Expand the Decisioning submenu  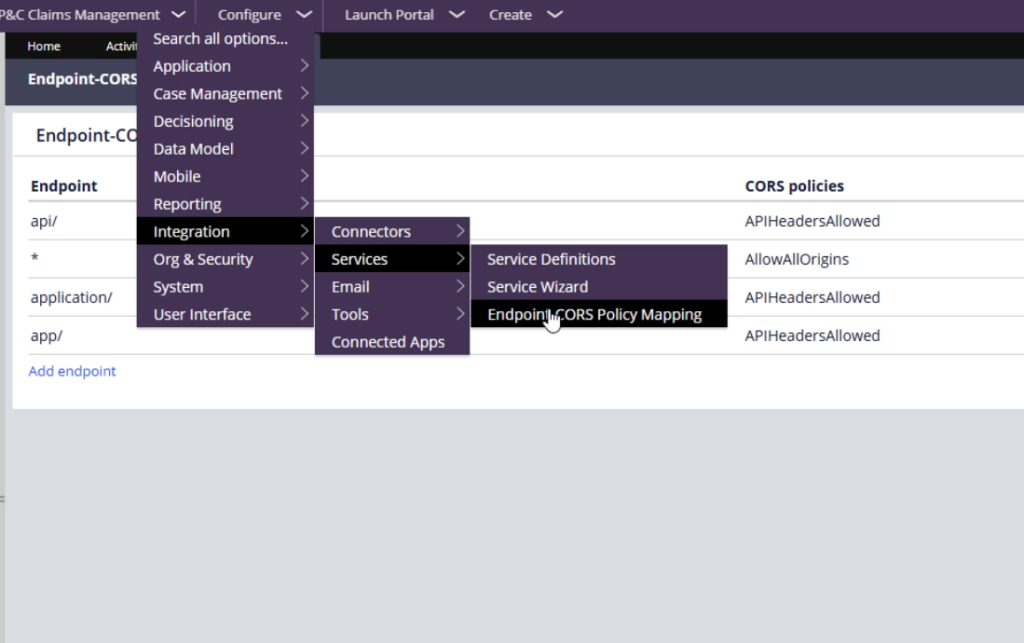[x=225, y=121]
